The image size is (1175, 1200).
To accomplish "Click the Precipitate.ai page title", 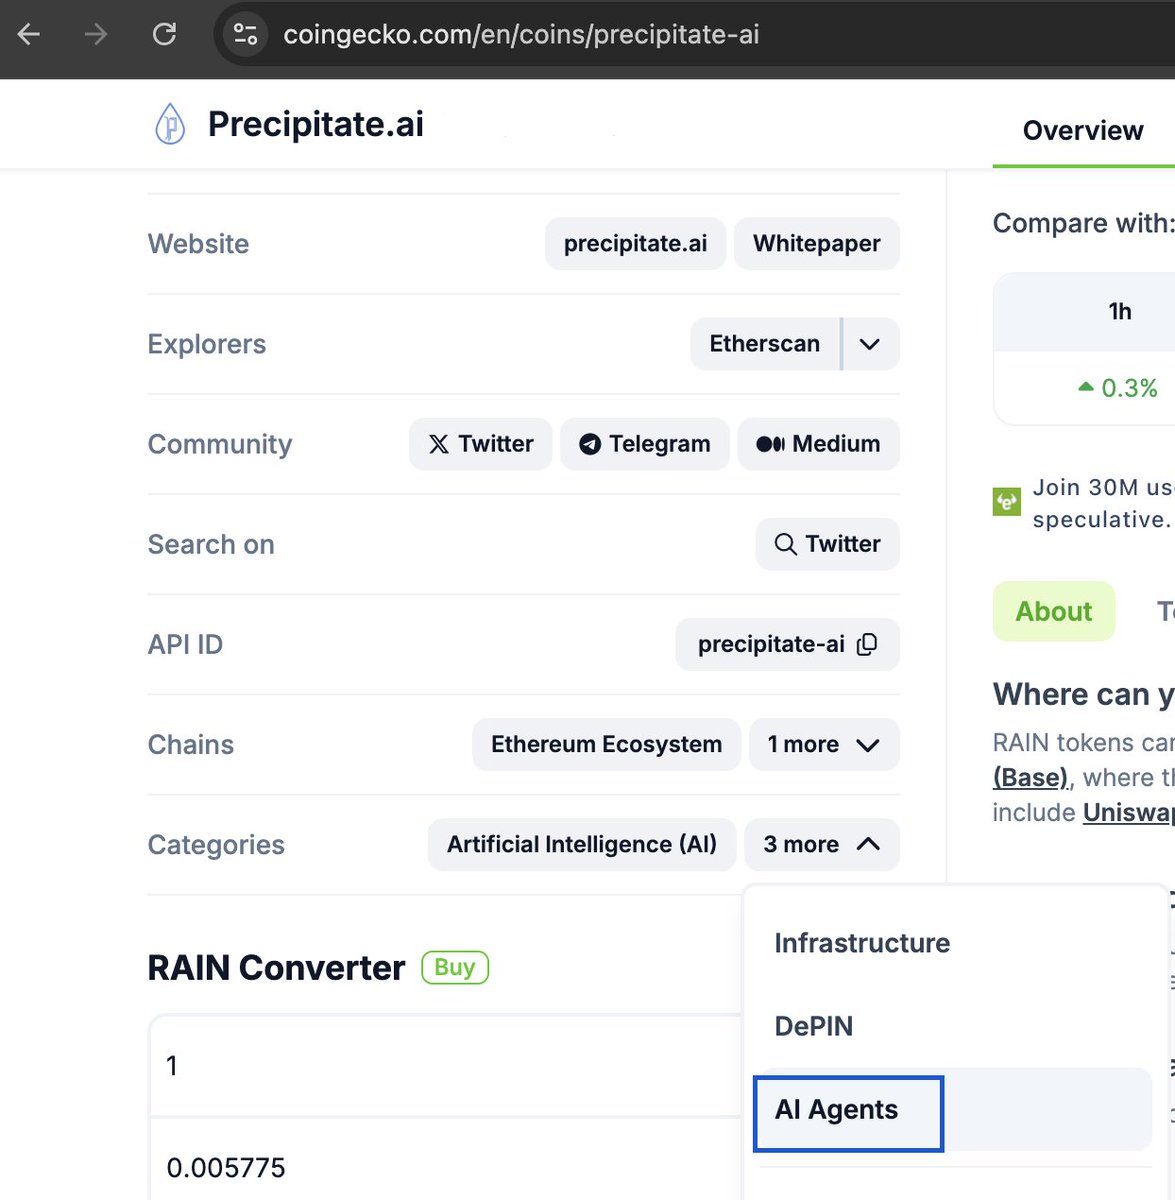I will 316,124.
